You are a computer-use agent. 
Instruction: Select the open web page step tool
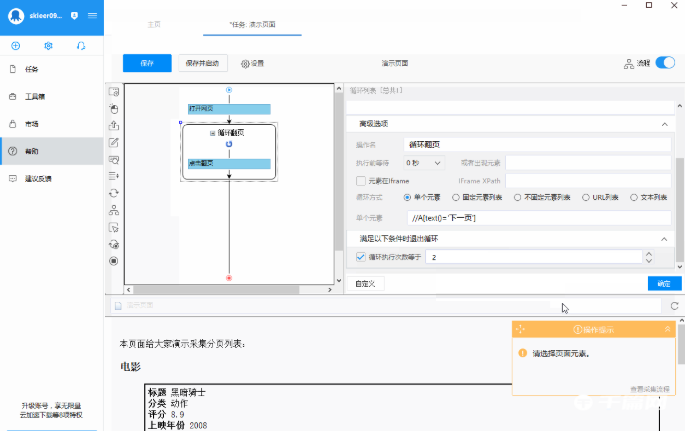click(114, 92)
